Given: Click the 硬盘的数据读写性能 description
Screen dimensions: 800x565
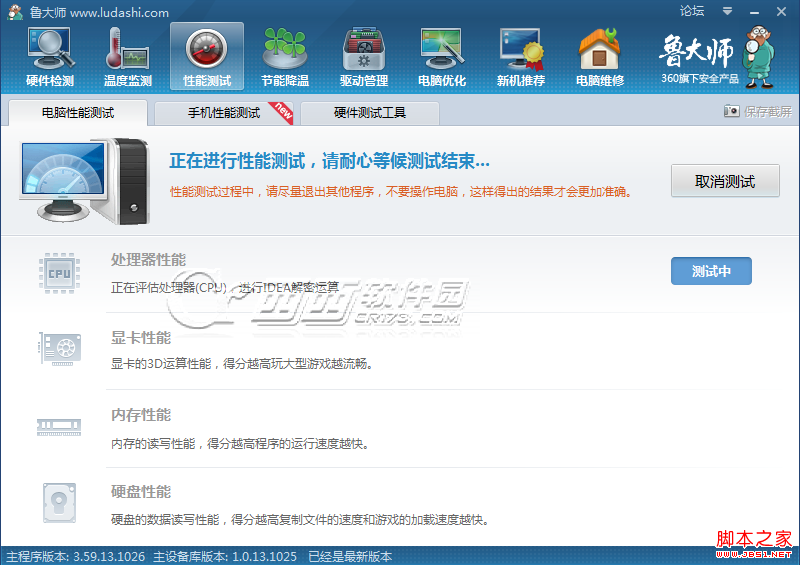Looking at the screenshot, I should pyautogui.click(x=301, y=520).
